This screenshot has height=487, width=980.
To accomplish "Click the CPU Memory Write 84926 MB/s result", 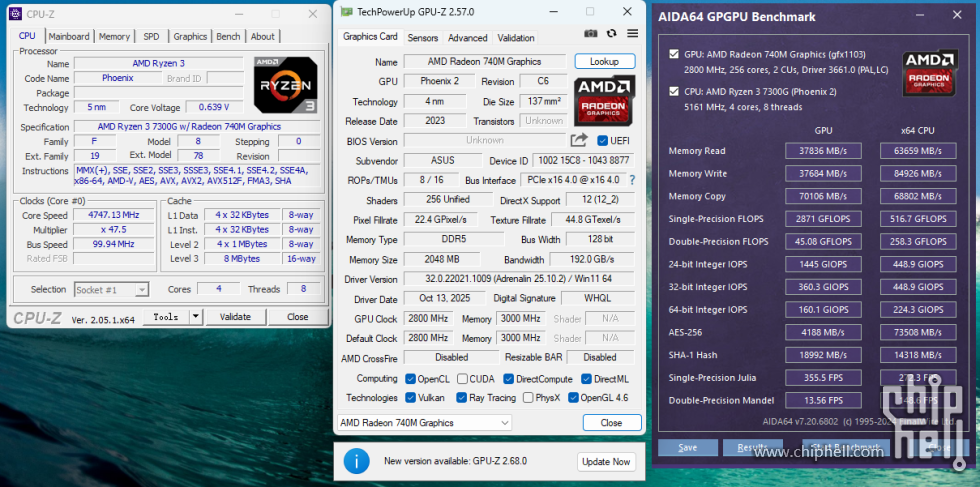I will 918,173.
